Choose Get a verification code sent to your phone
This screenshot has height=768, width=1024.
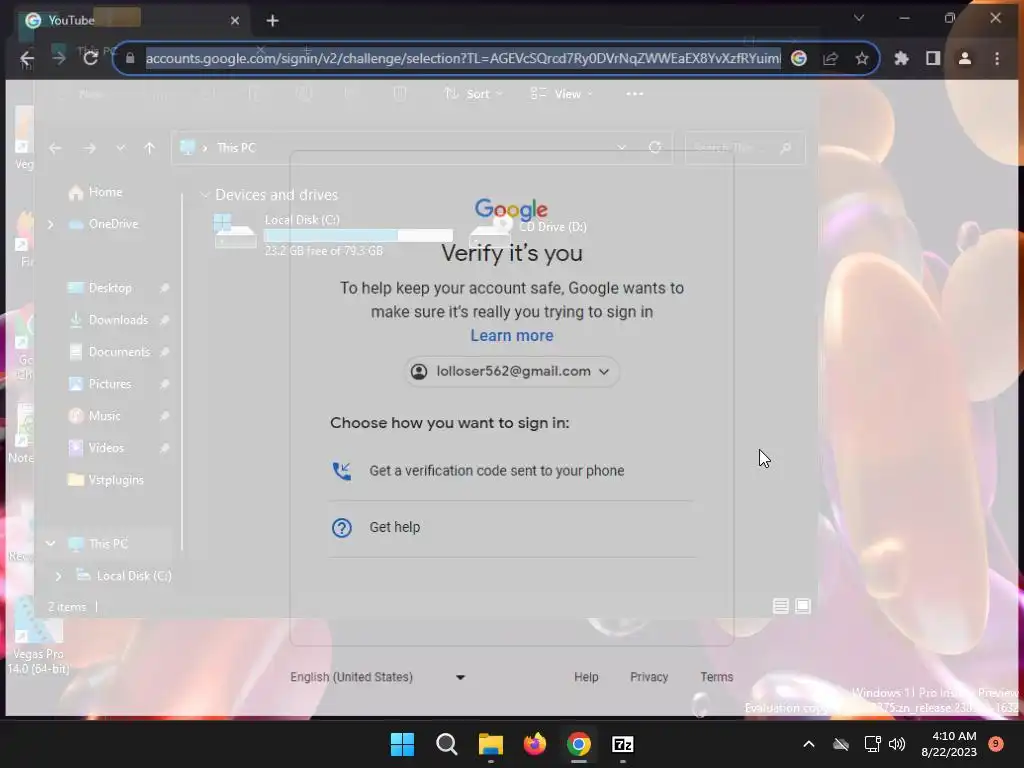(x=512, y=471)
